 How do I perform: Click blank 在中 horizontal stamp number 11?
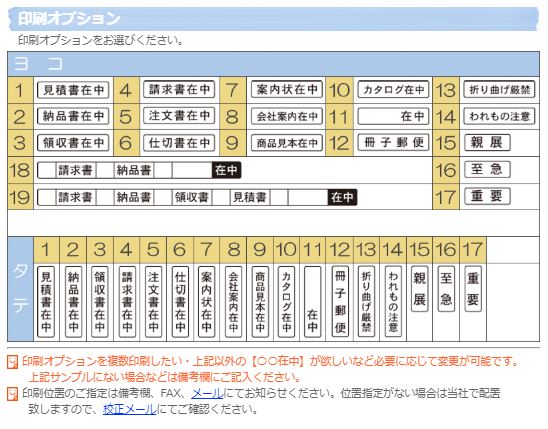point(393,116)
